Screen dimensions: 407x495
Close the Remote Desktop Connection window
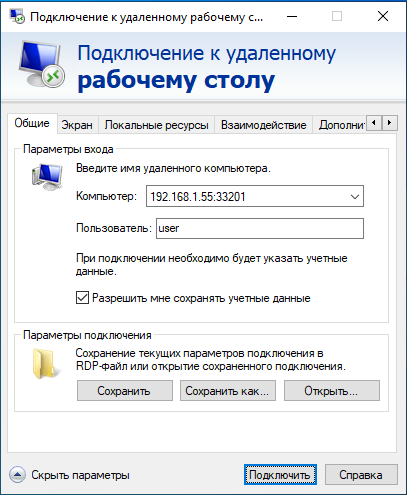[383, 16]
